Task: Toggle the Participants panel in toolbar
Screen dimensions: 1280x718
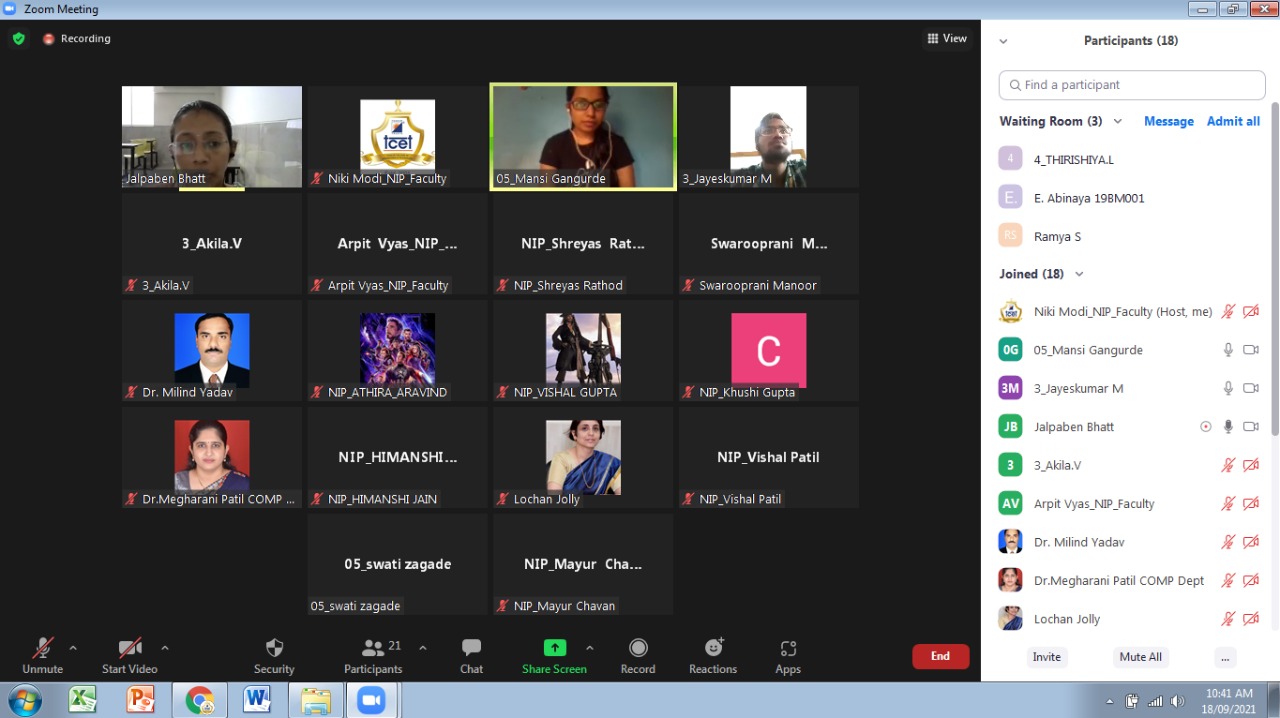Action: (373, 656)
